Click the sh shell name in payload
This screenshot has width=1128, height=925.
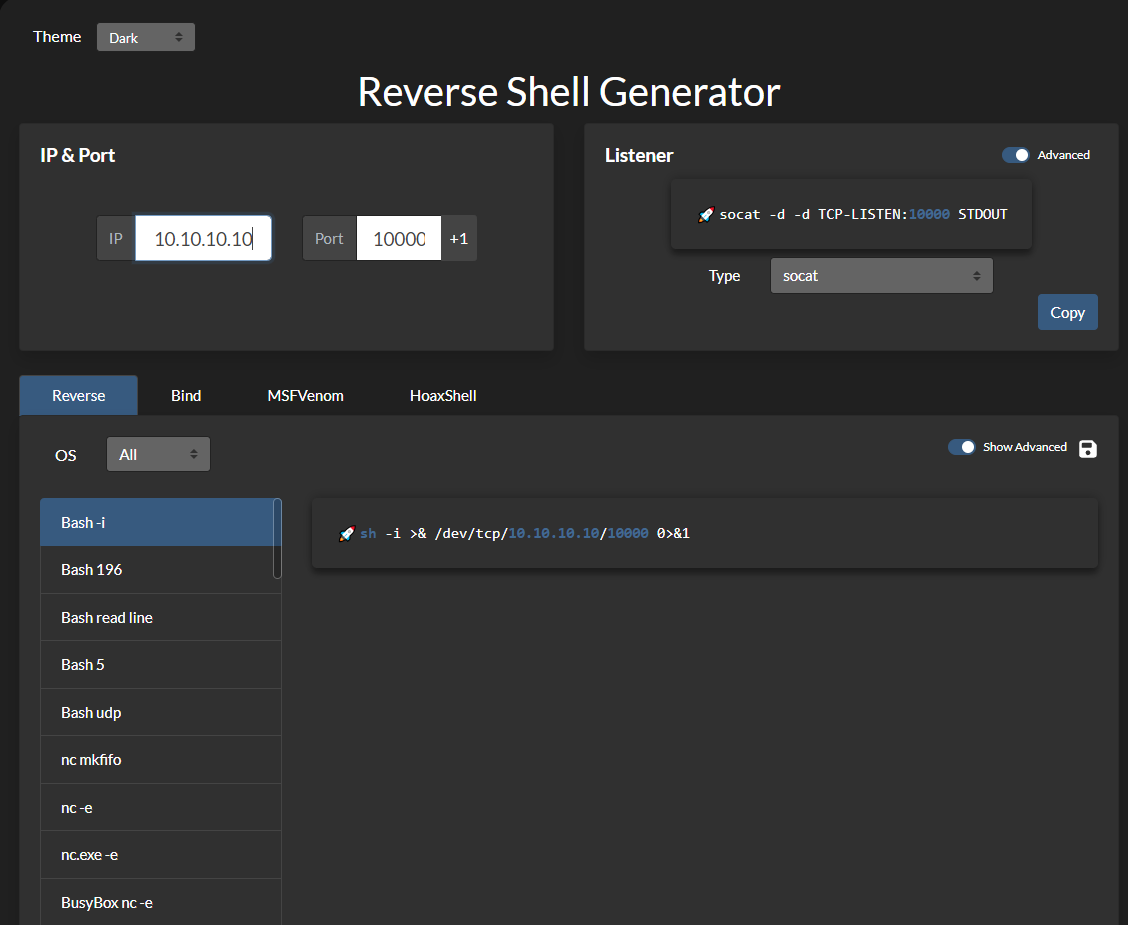point(368,534)
